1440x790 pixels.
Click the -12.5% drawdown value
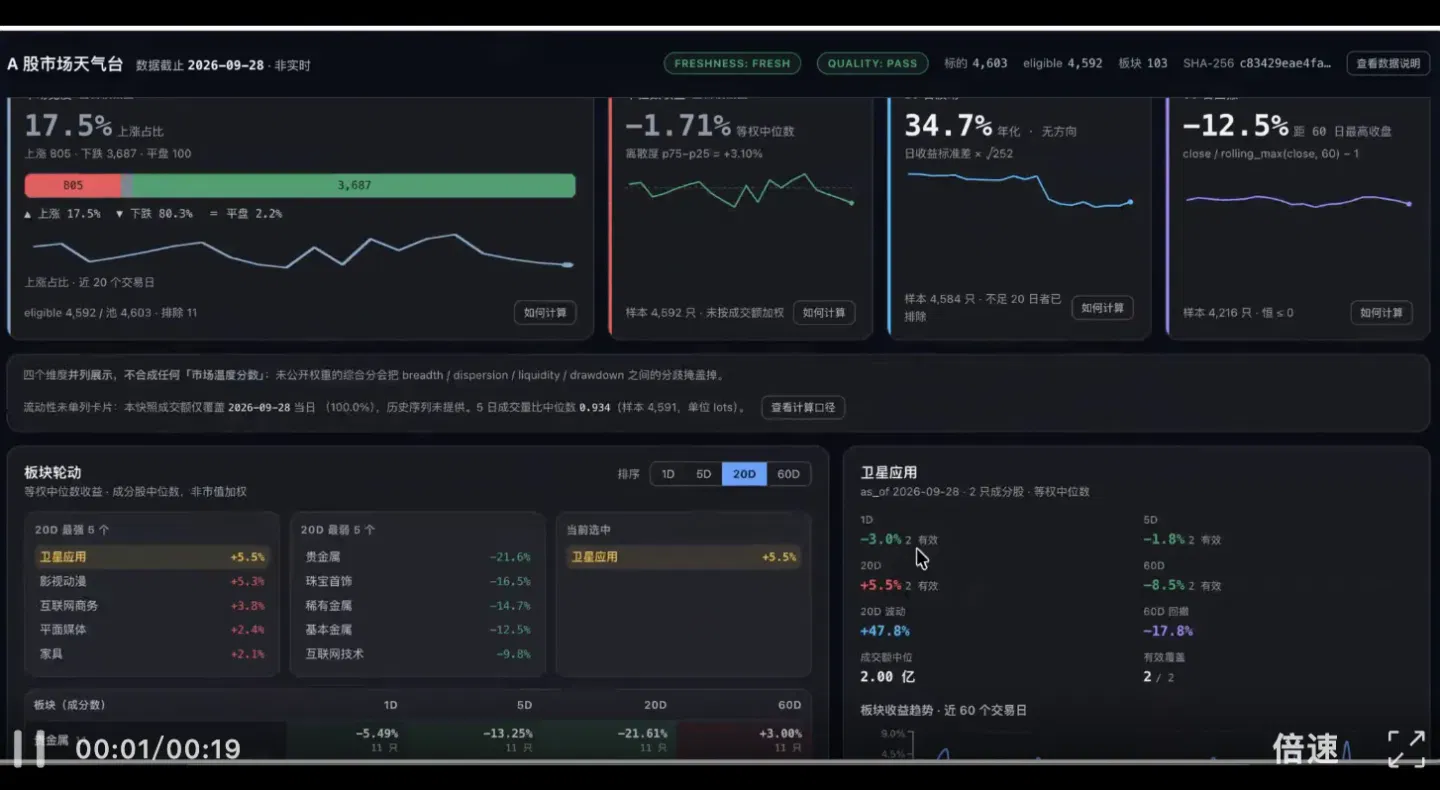[x=1236, y=126]
